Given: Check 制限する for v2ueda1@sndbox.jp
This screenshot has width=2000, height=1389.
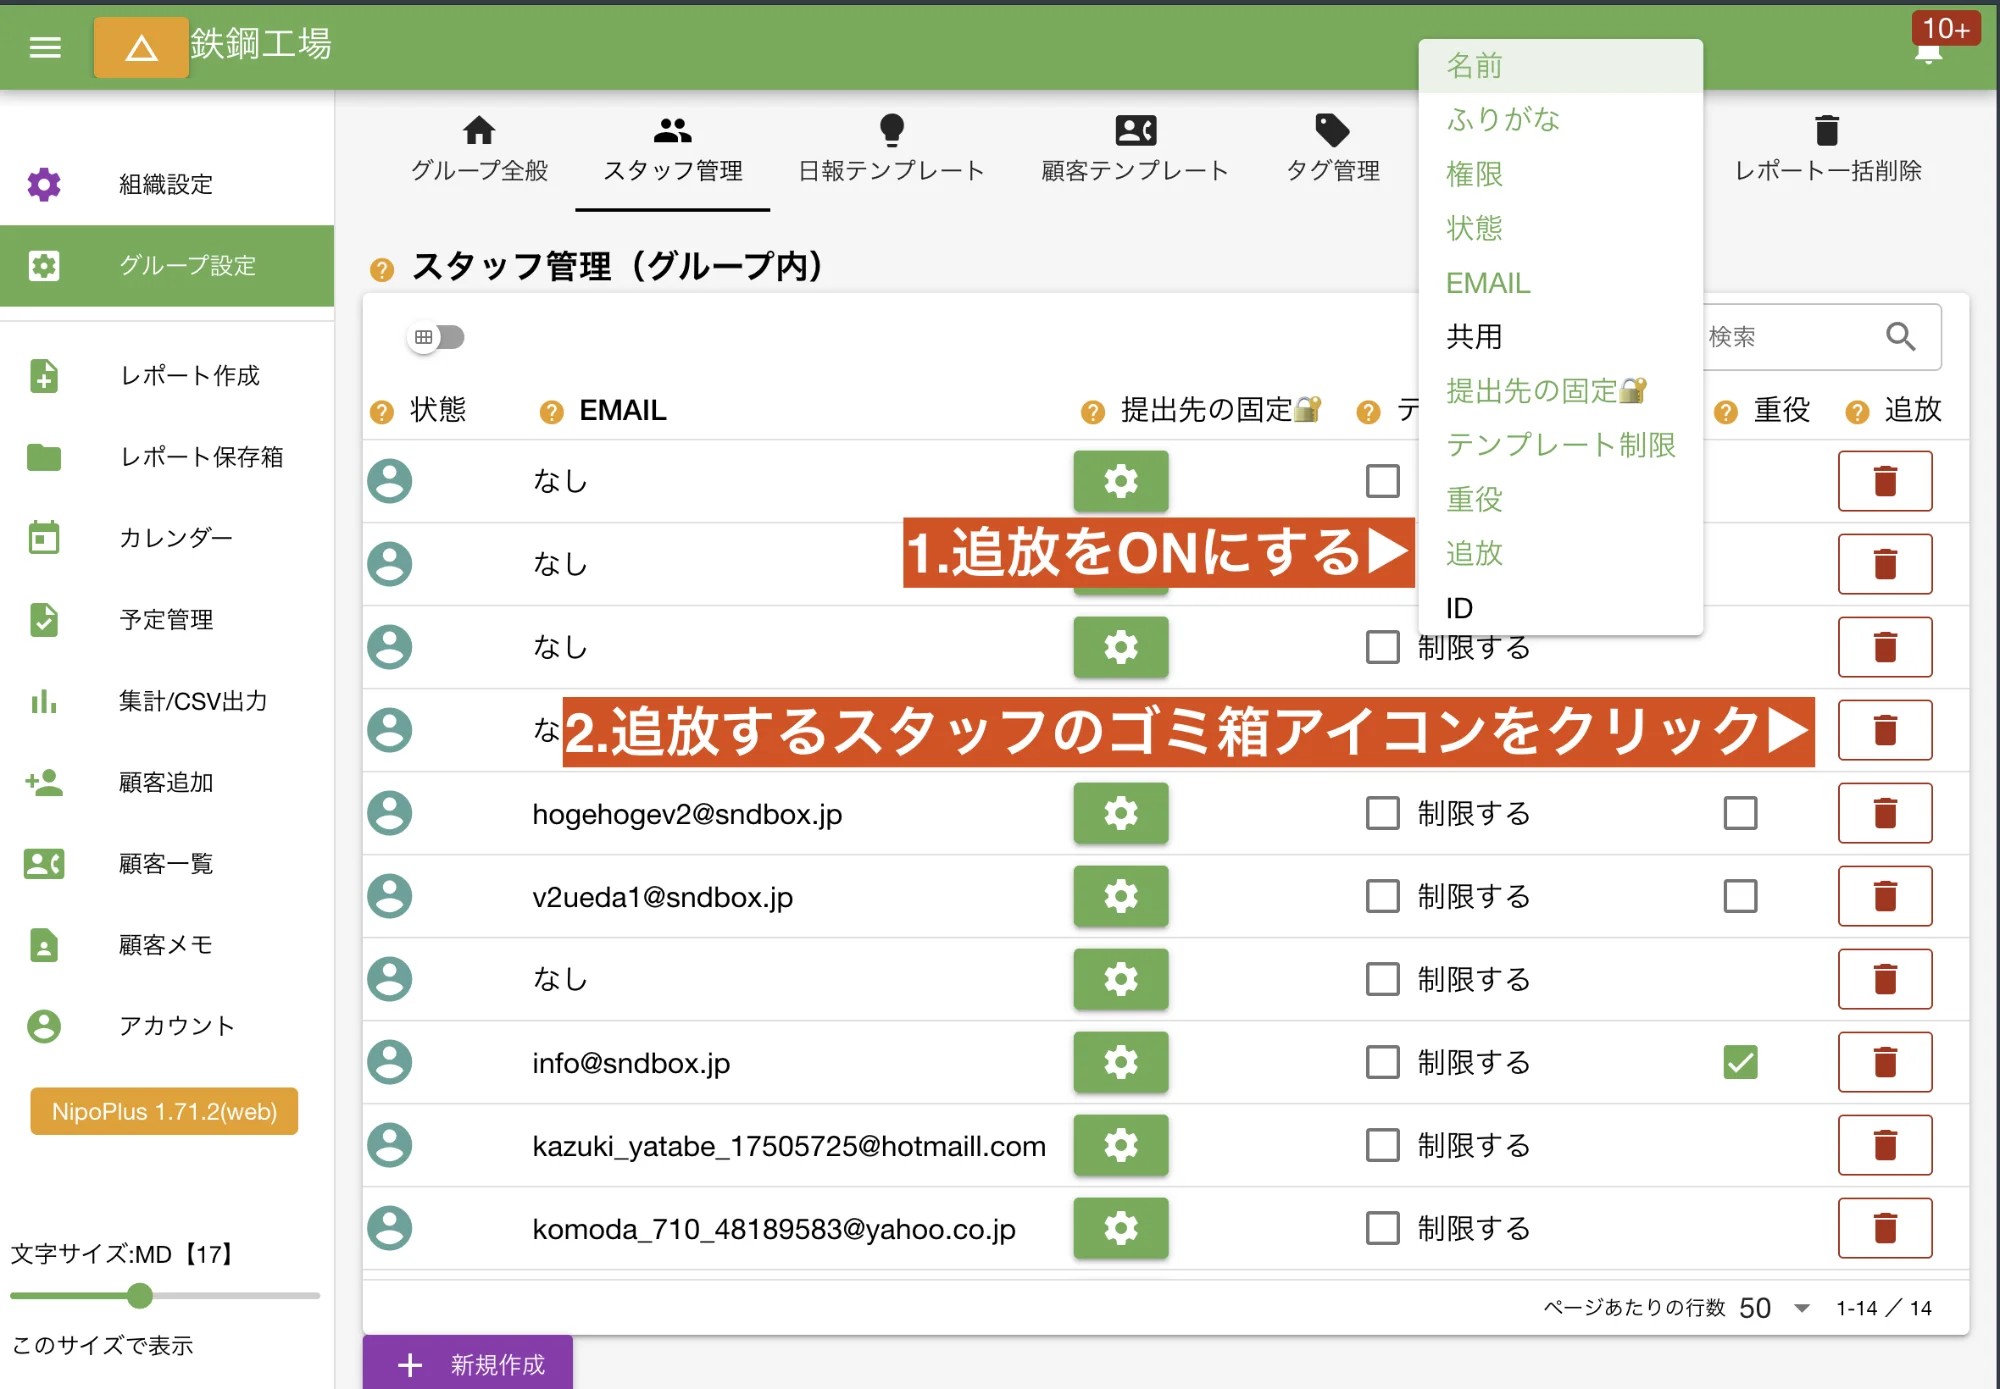Looking at the screenshot, I should point(1382,897).
